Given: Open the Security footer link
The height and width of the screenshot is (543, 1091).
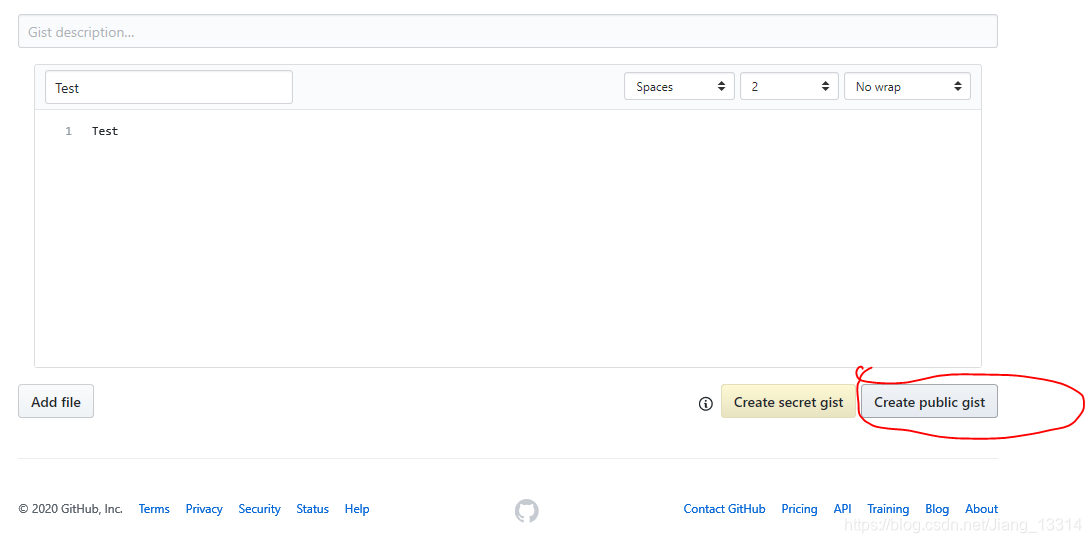Looking at the screenshot, I should (260, 509).
